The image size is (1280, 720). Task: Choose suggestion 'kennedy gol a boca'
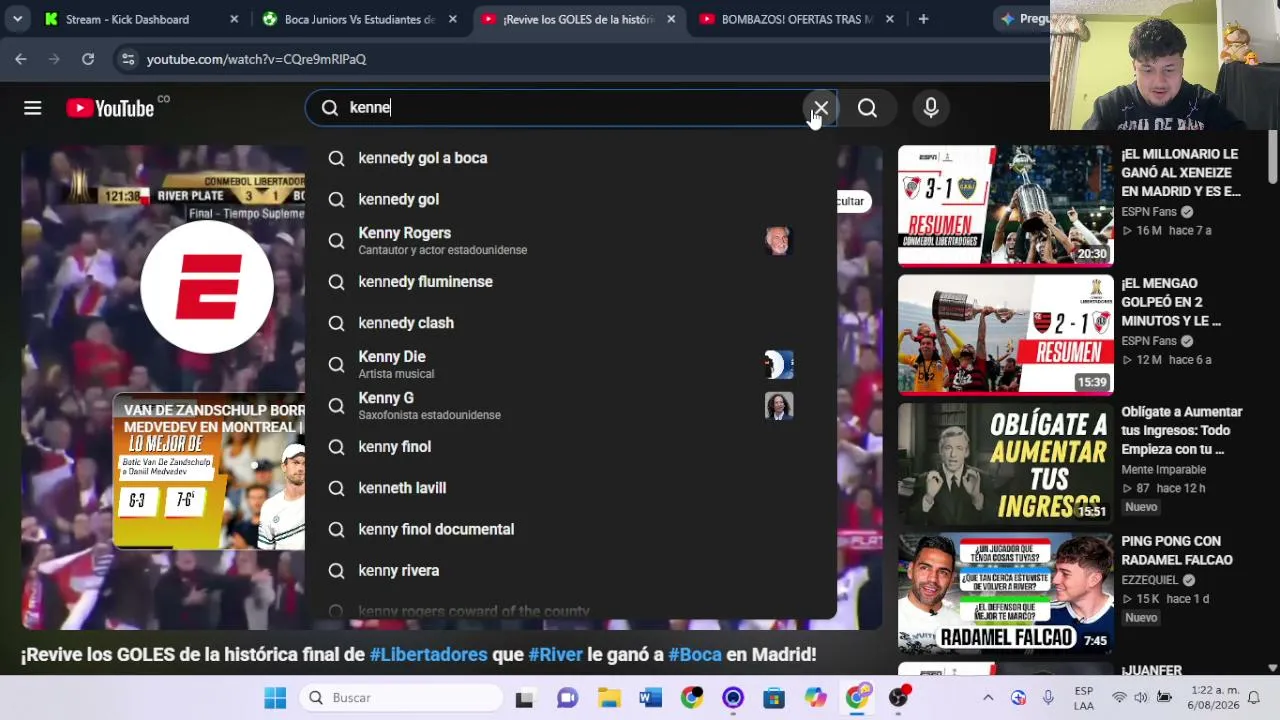click(x=570, y=158)
